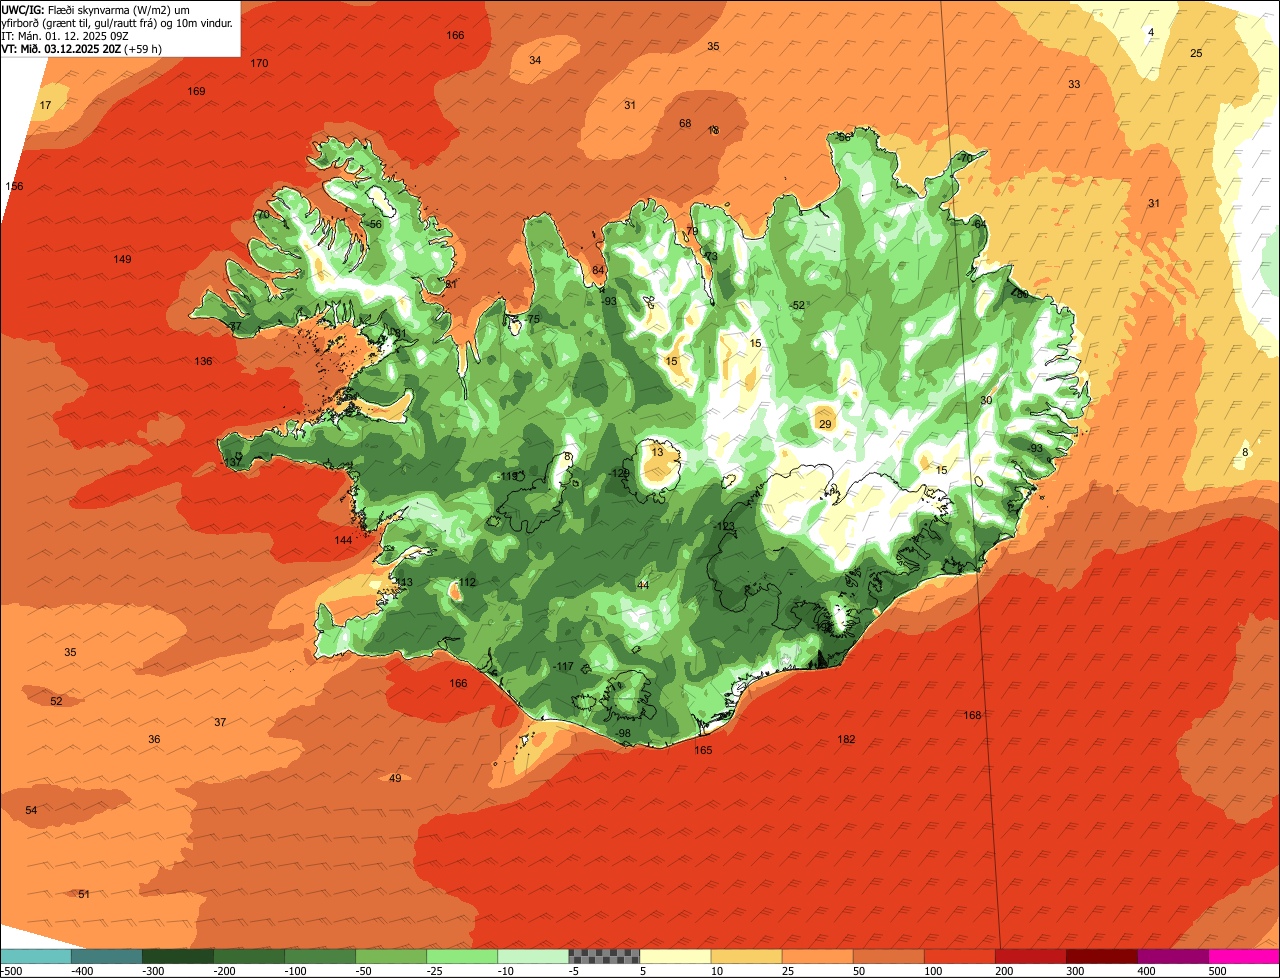This screenshot has width=1280, height=978.
Task: Select the dark green swatch from -300 to -200
Action: [x=178, y=956]
